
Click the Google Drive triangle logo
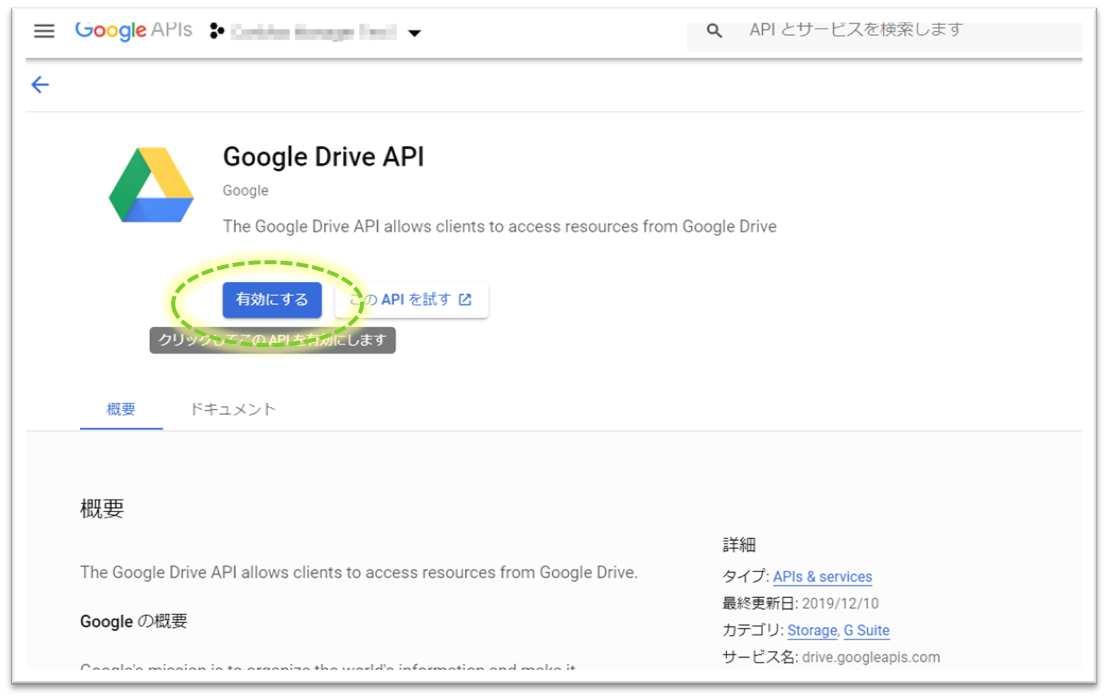click(x=151, y=185)
